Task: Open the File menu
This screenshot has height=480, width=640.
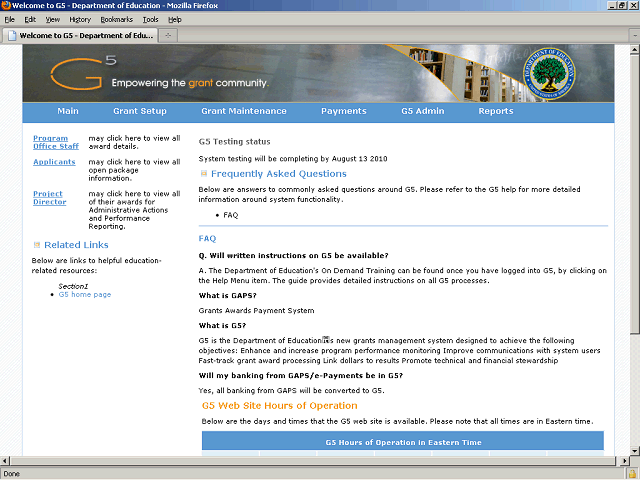Action: pyautogui.click(x=9, y=20)
